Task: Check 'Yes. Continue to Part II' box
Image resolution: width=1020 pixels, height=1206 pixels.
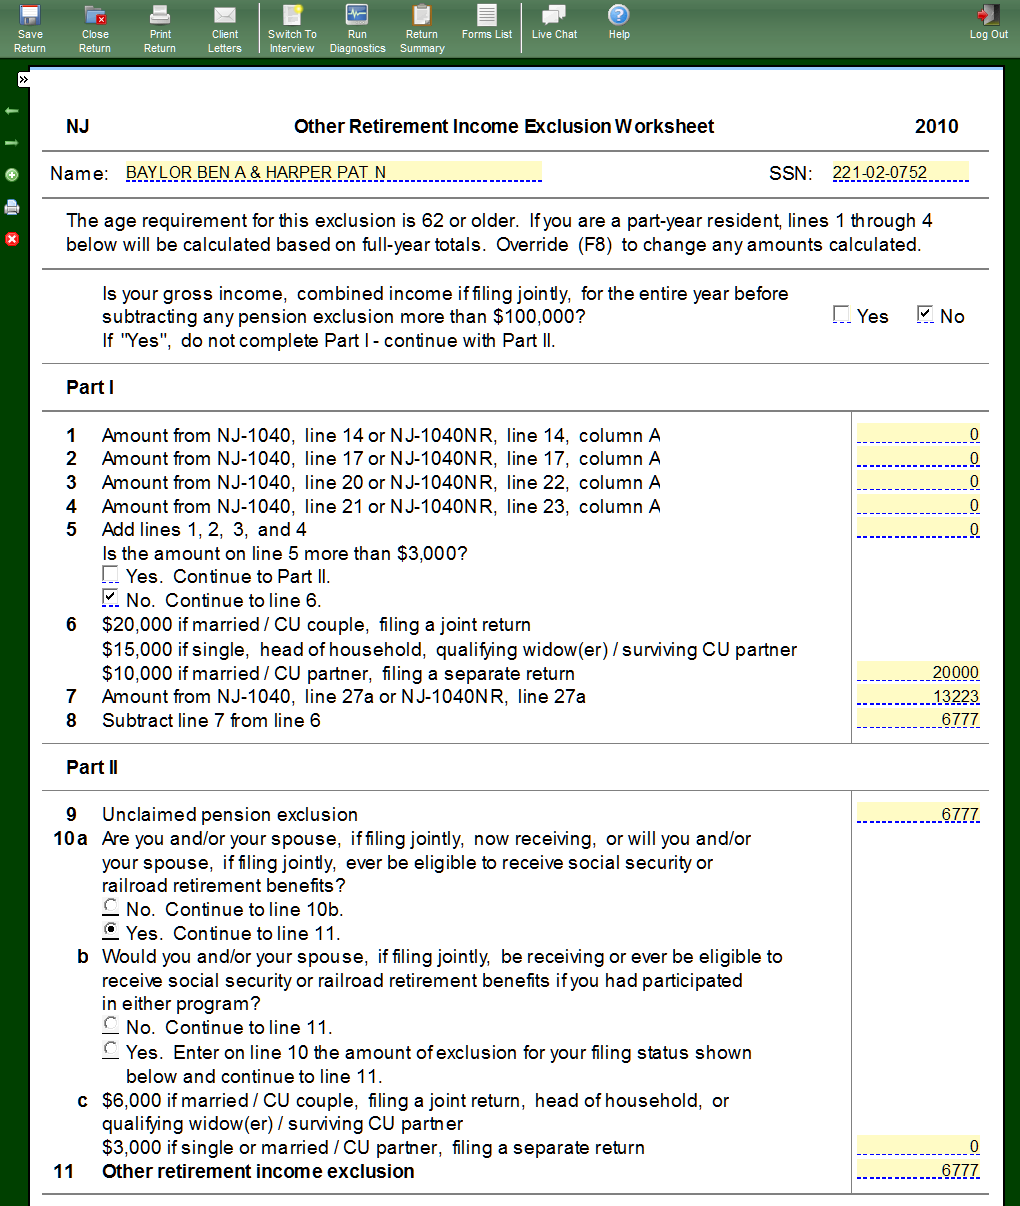Action: pyautogui.click(x=111, y=575)
